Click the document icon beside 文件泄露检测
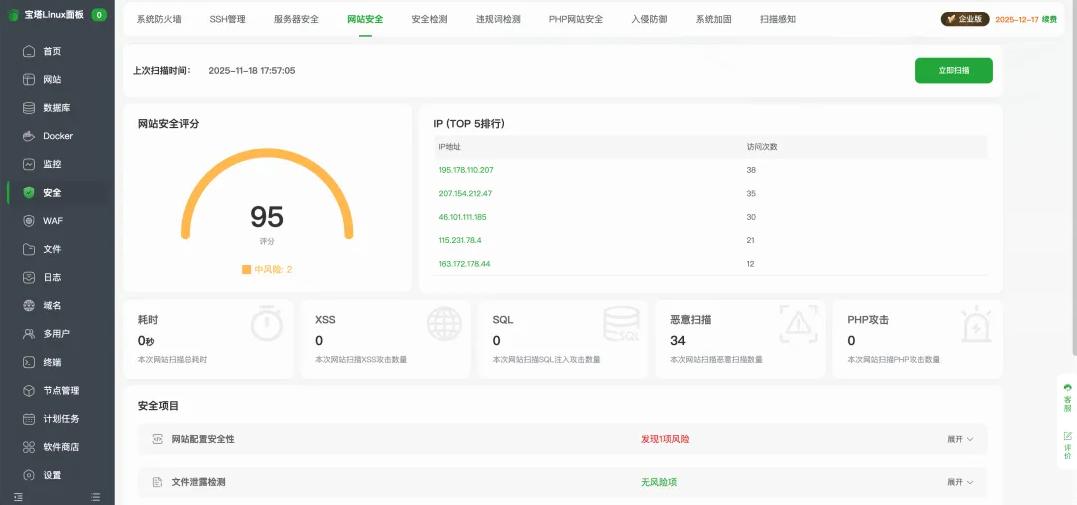 [157, 482]
